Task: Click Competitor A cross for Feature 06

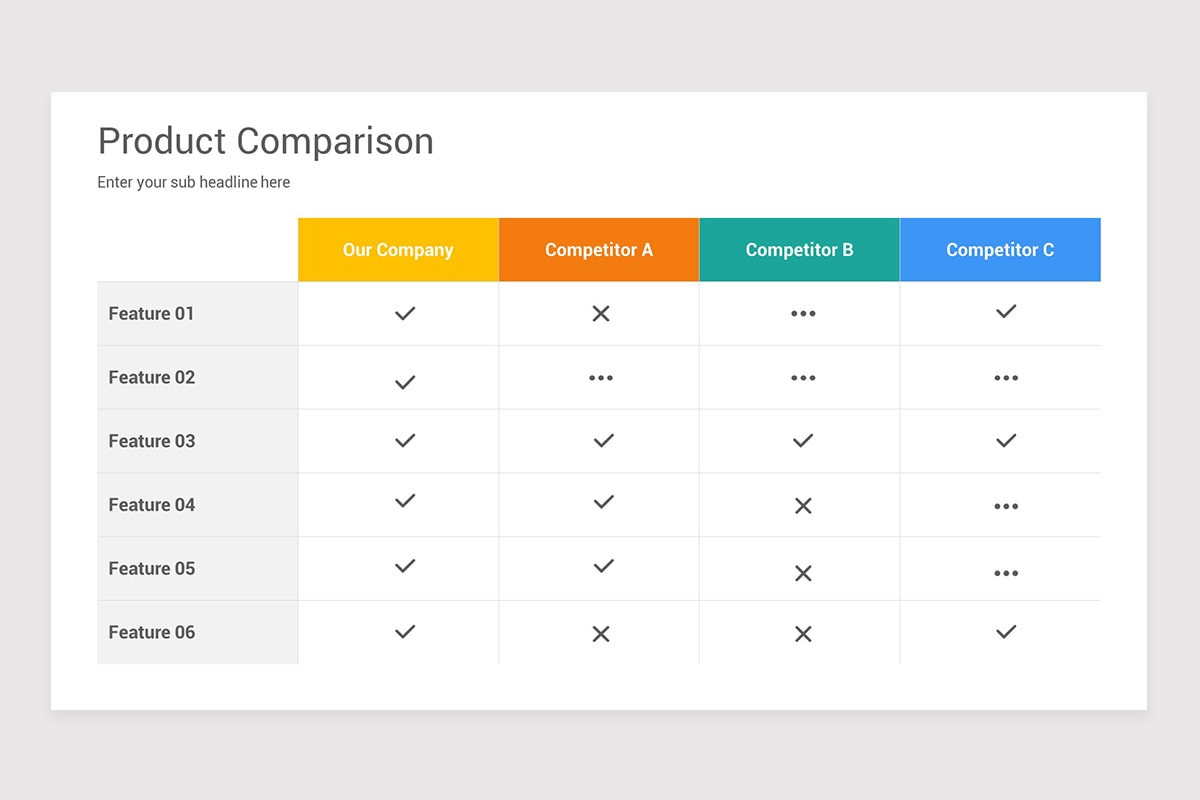Action: [x=601, y=633]
